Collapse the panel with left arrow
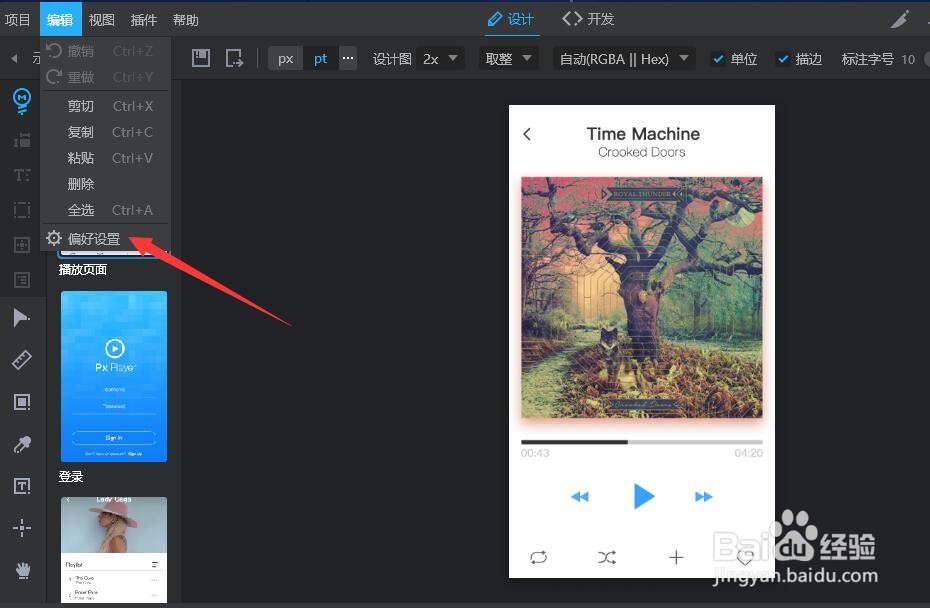Screen dimensions: 930x608 coord(14,58)
